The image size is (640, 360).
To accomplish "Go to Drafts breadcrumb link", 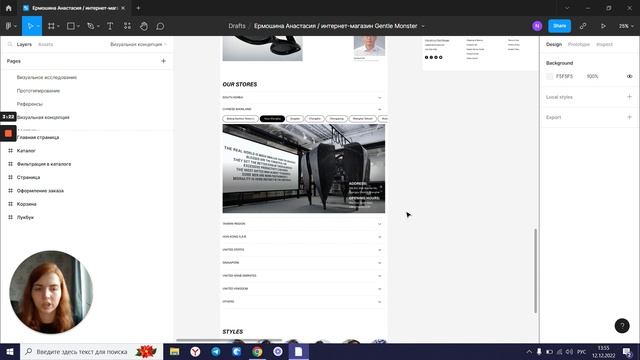I will [x=237, y=26].
